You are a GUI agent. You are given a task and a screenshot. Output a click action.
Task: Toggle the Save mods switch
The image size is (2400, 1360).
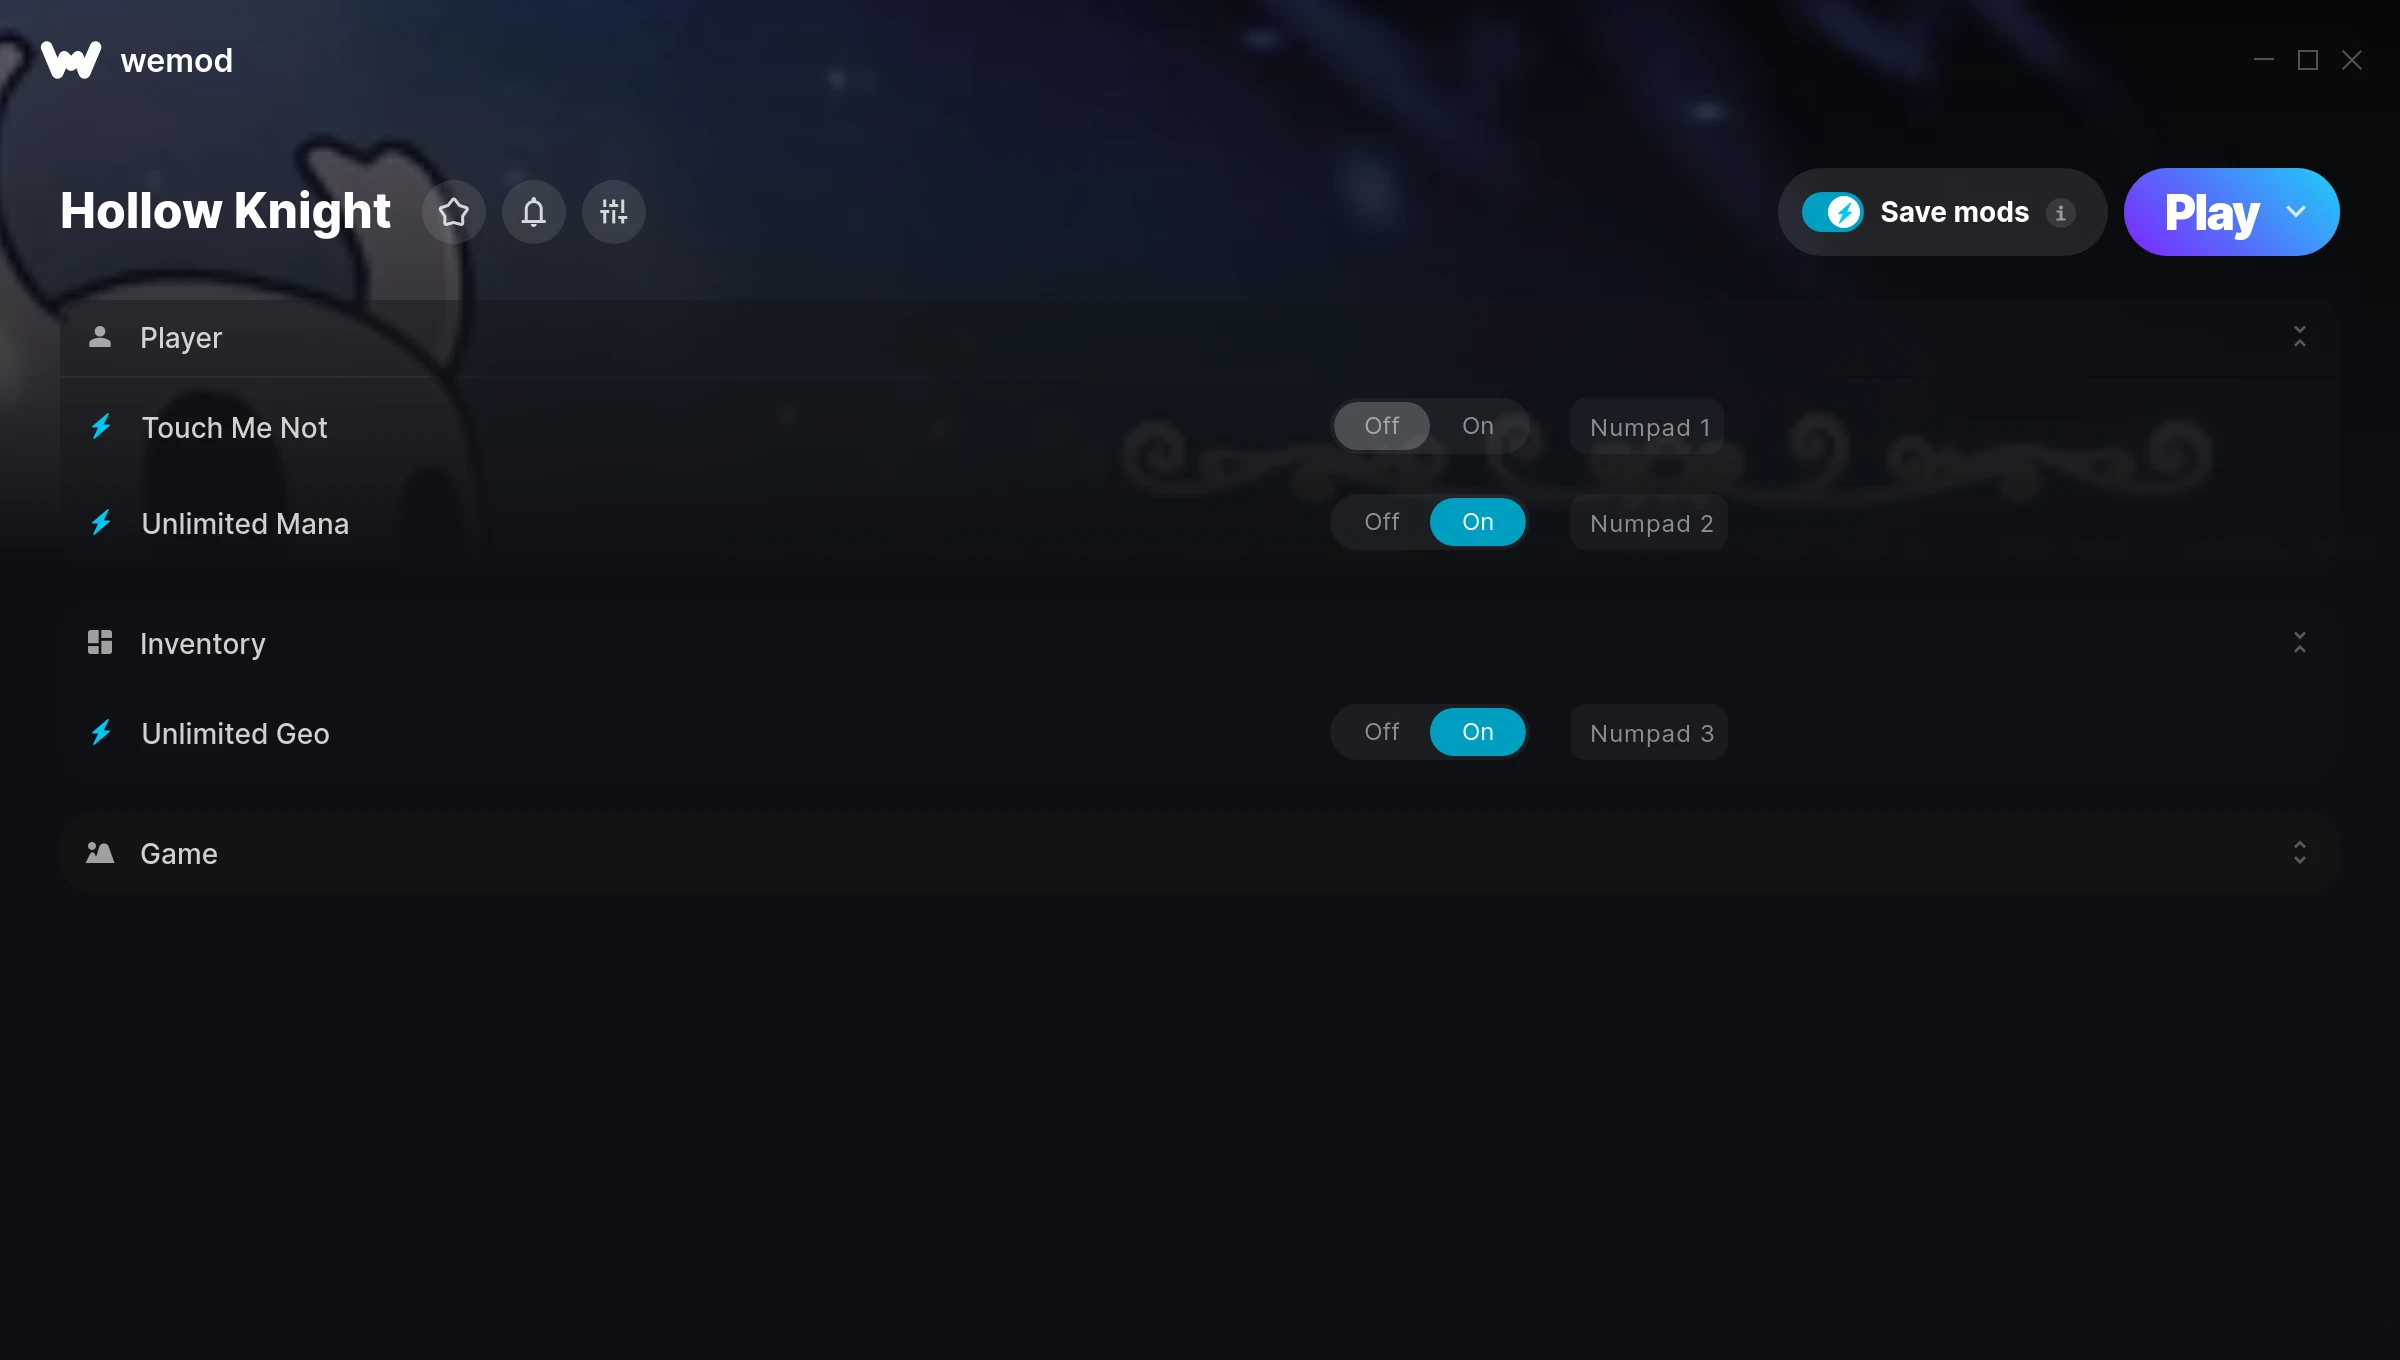point(1832,212)
